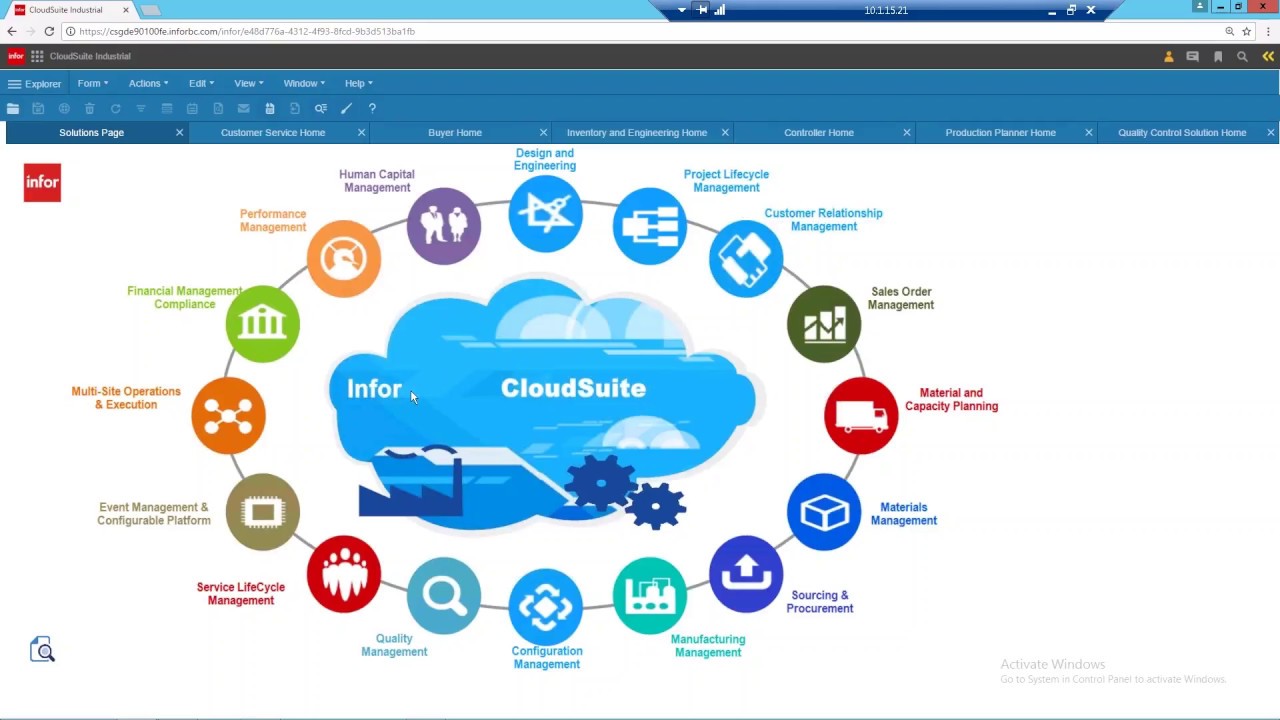Viewport: 1280px width, 720px height.
Task: Click the Infor logo beside the diagram
Action: tap(42, 182)
